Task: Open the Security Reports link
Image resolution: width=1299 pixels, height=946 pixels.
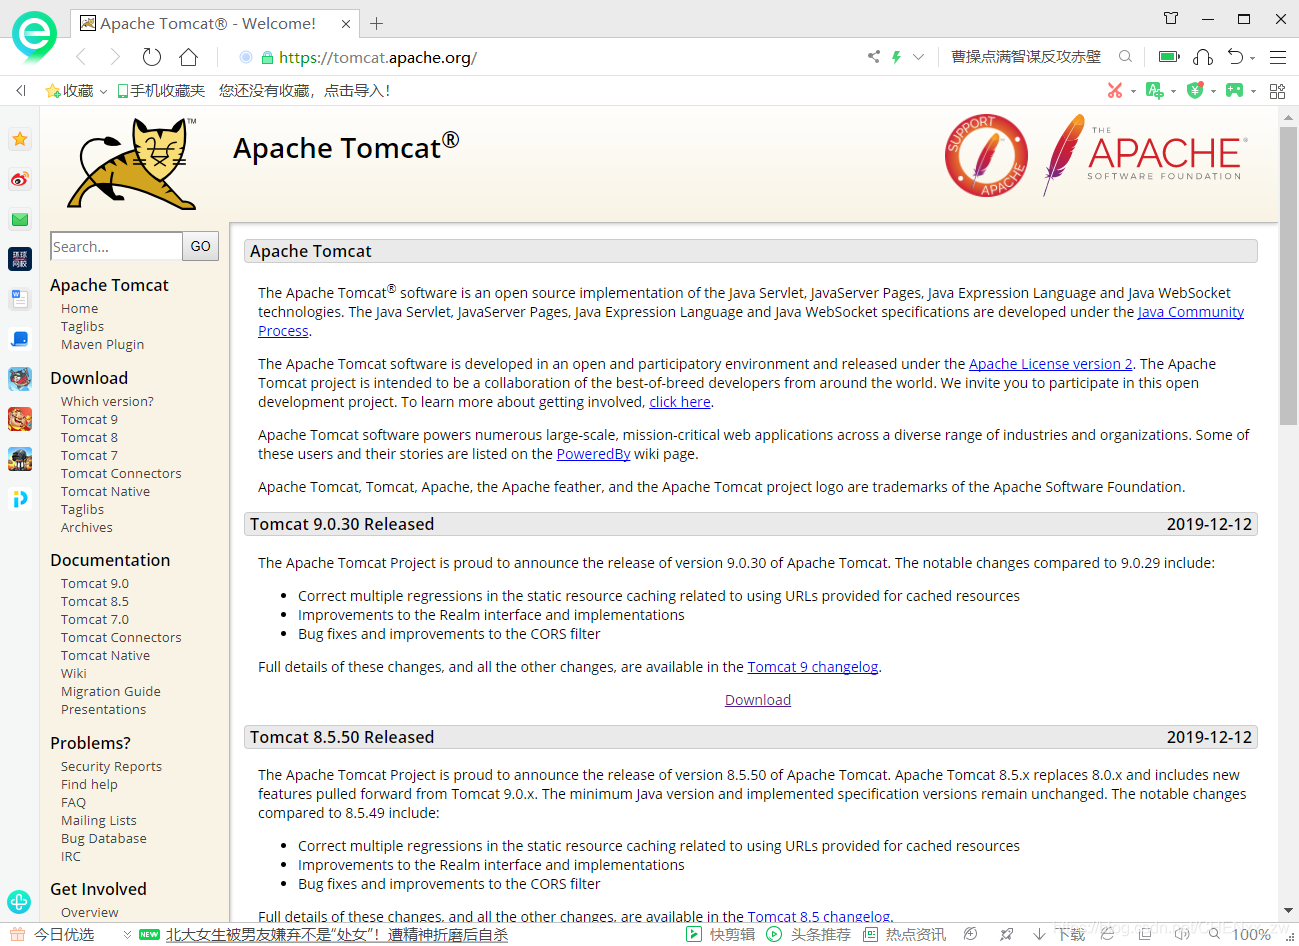Action: coord(111,767)
